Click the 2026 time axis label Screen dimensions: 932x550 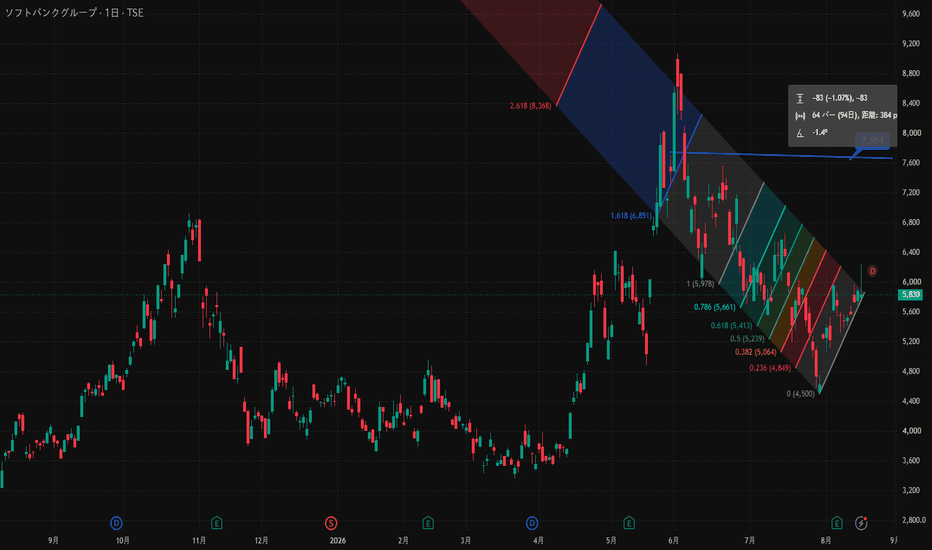(x=338, y=540)
